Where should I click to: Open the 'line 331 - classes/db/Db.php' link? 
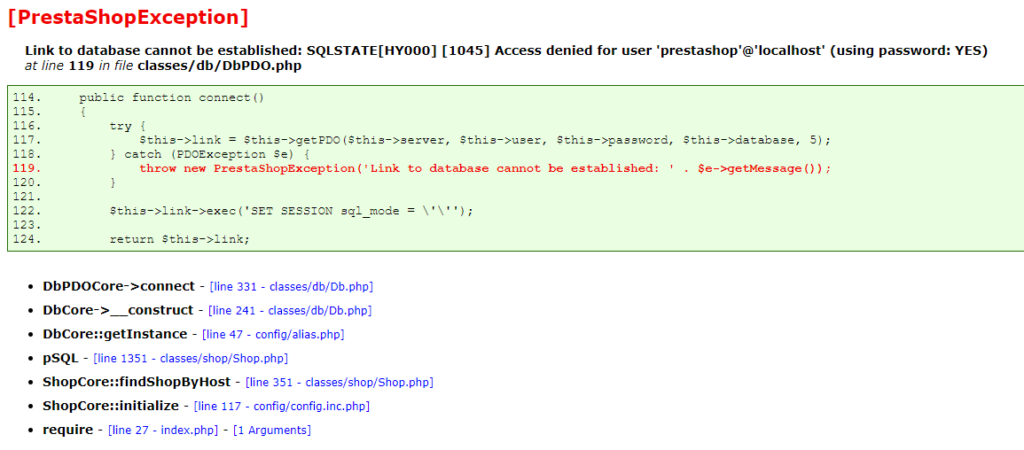[291, 287]
